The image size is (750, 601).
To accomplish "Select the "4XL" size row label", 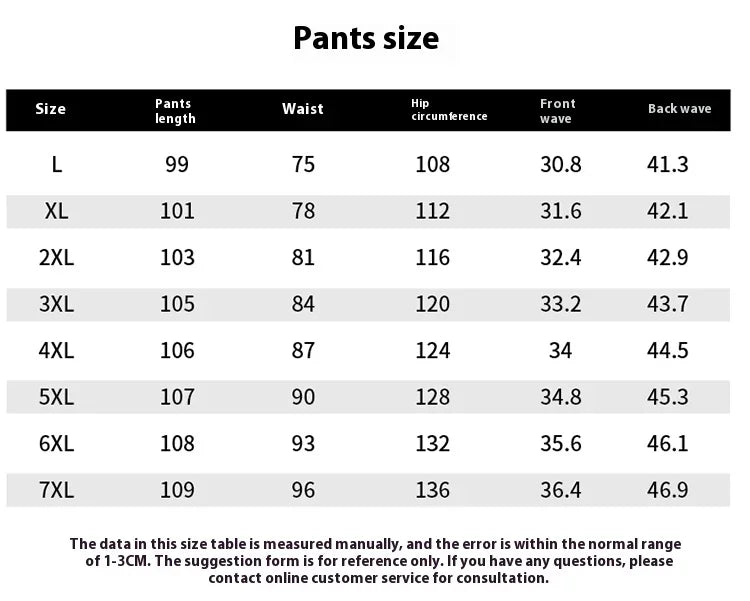I will pyautogui.click(x=57, y=350).
